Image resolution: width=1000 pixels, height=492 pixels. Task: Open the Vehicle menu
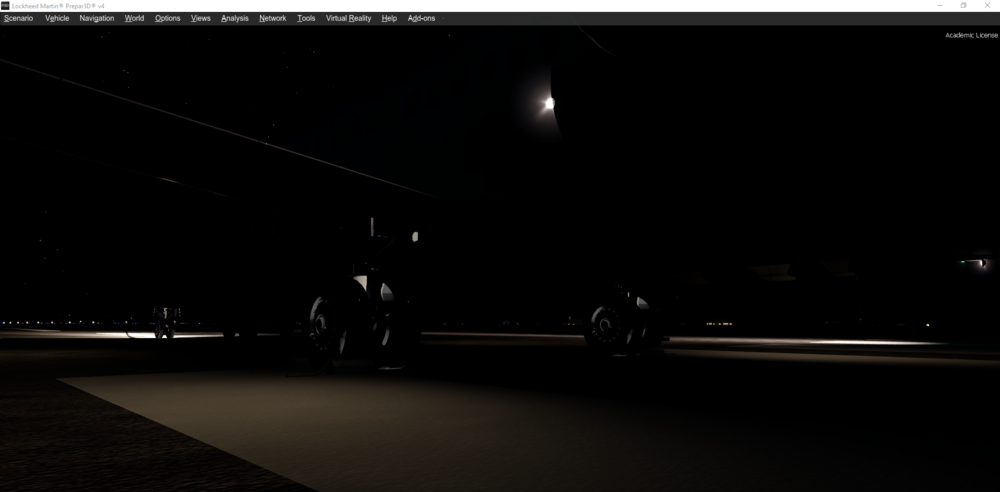click(x=57, y=18)
